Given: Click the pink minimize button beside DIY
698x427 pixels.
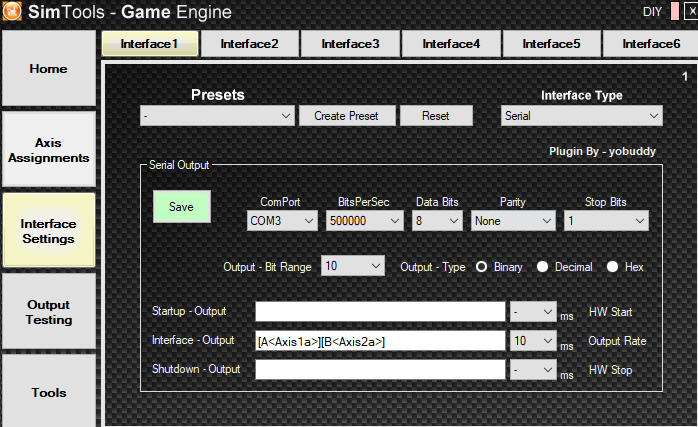Looking at the screenshot, I should [x=675, y=11].
